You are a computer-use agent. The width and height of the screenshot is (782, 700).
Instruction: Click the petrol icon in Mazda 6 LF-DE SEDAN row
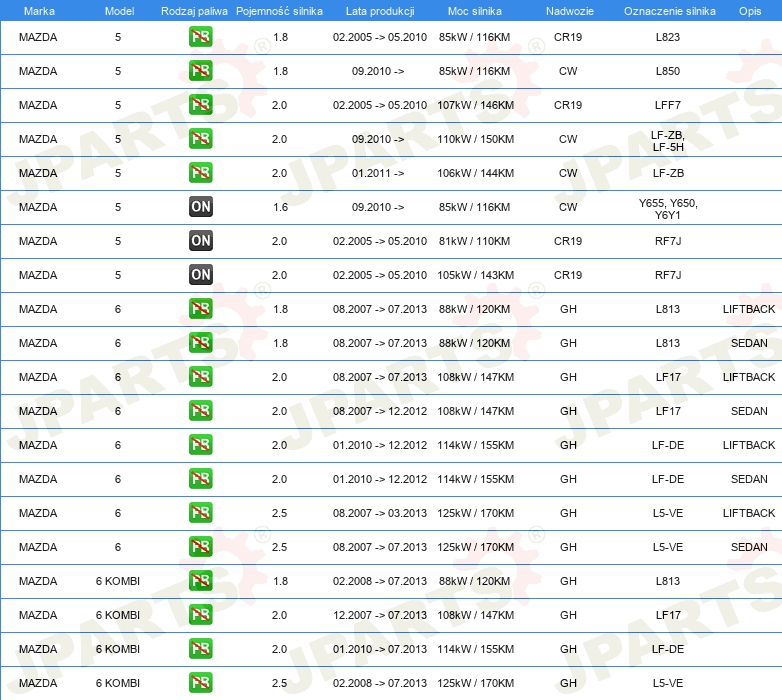[x=200, y=478]
